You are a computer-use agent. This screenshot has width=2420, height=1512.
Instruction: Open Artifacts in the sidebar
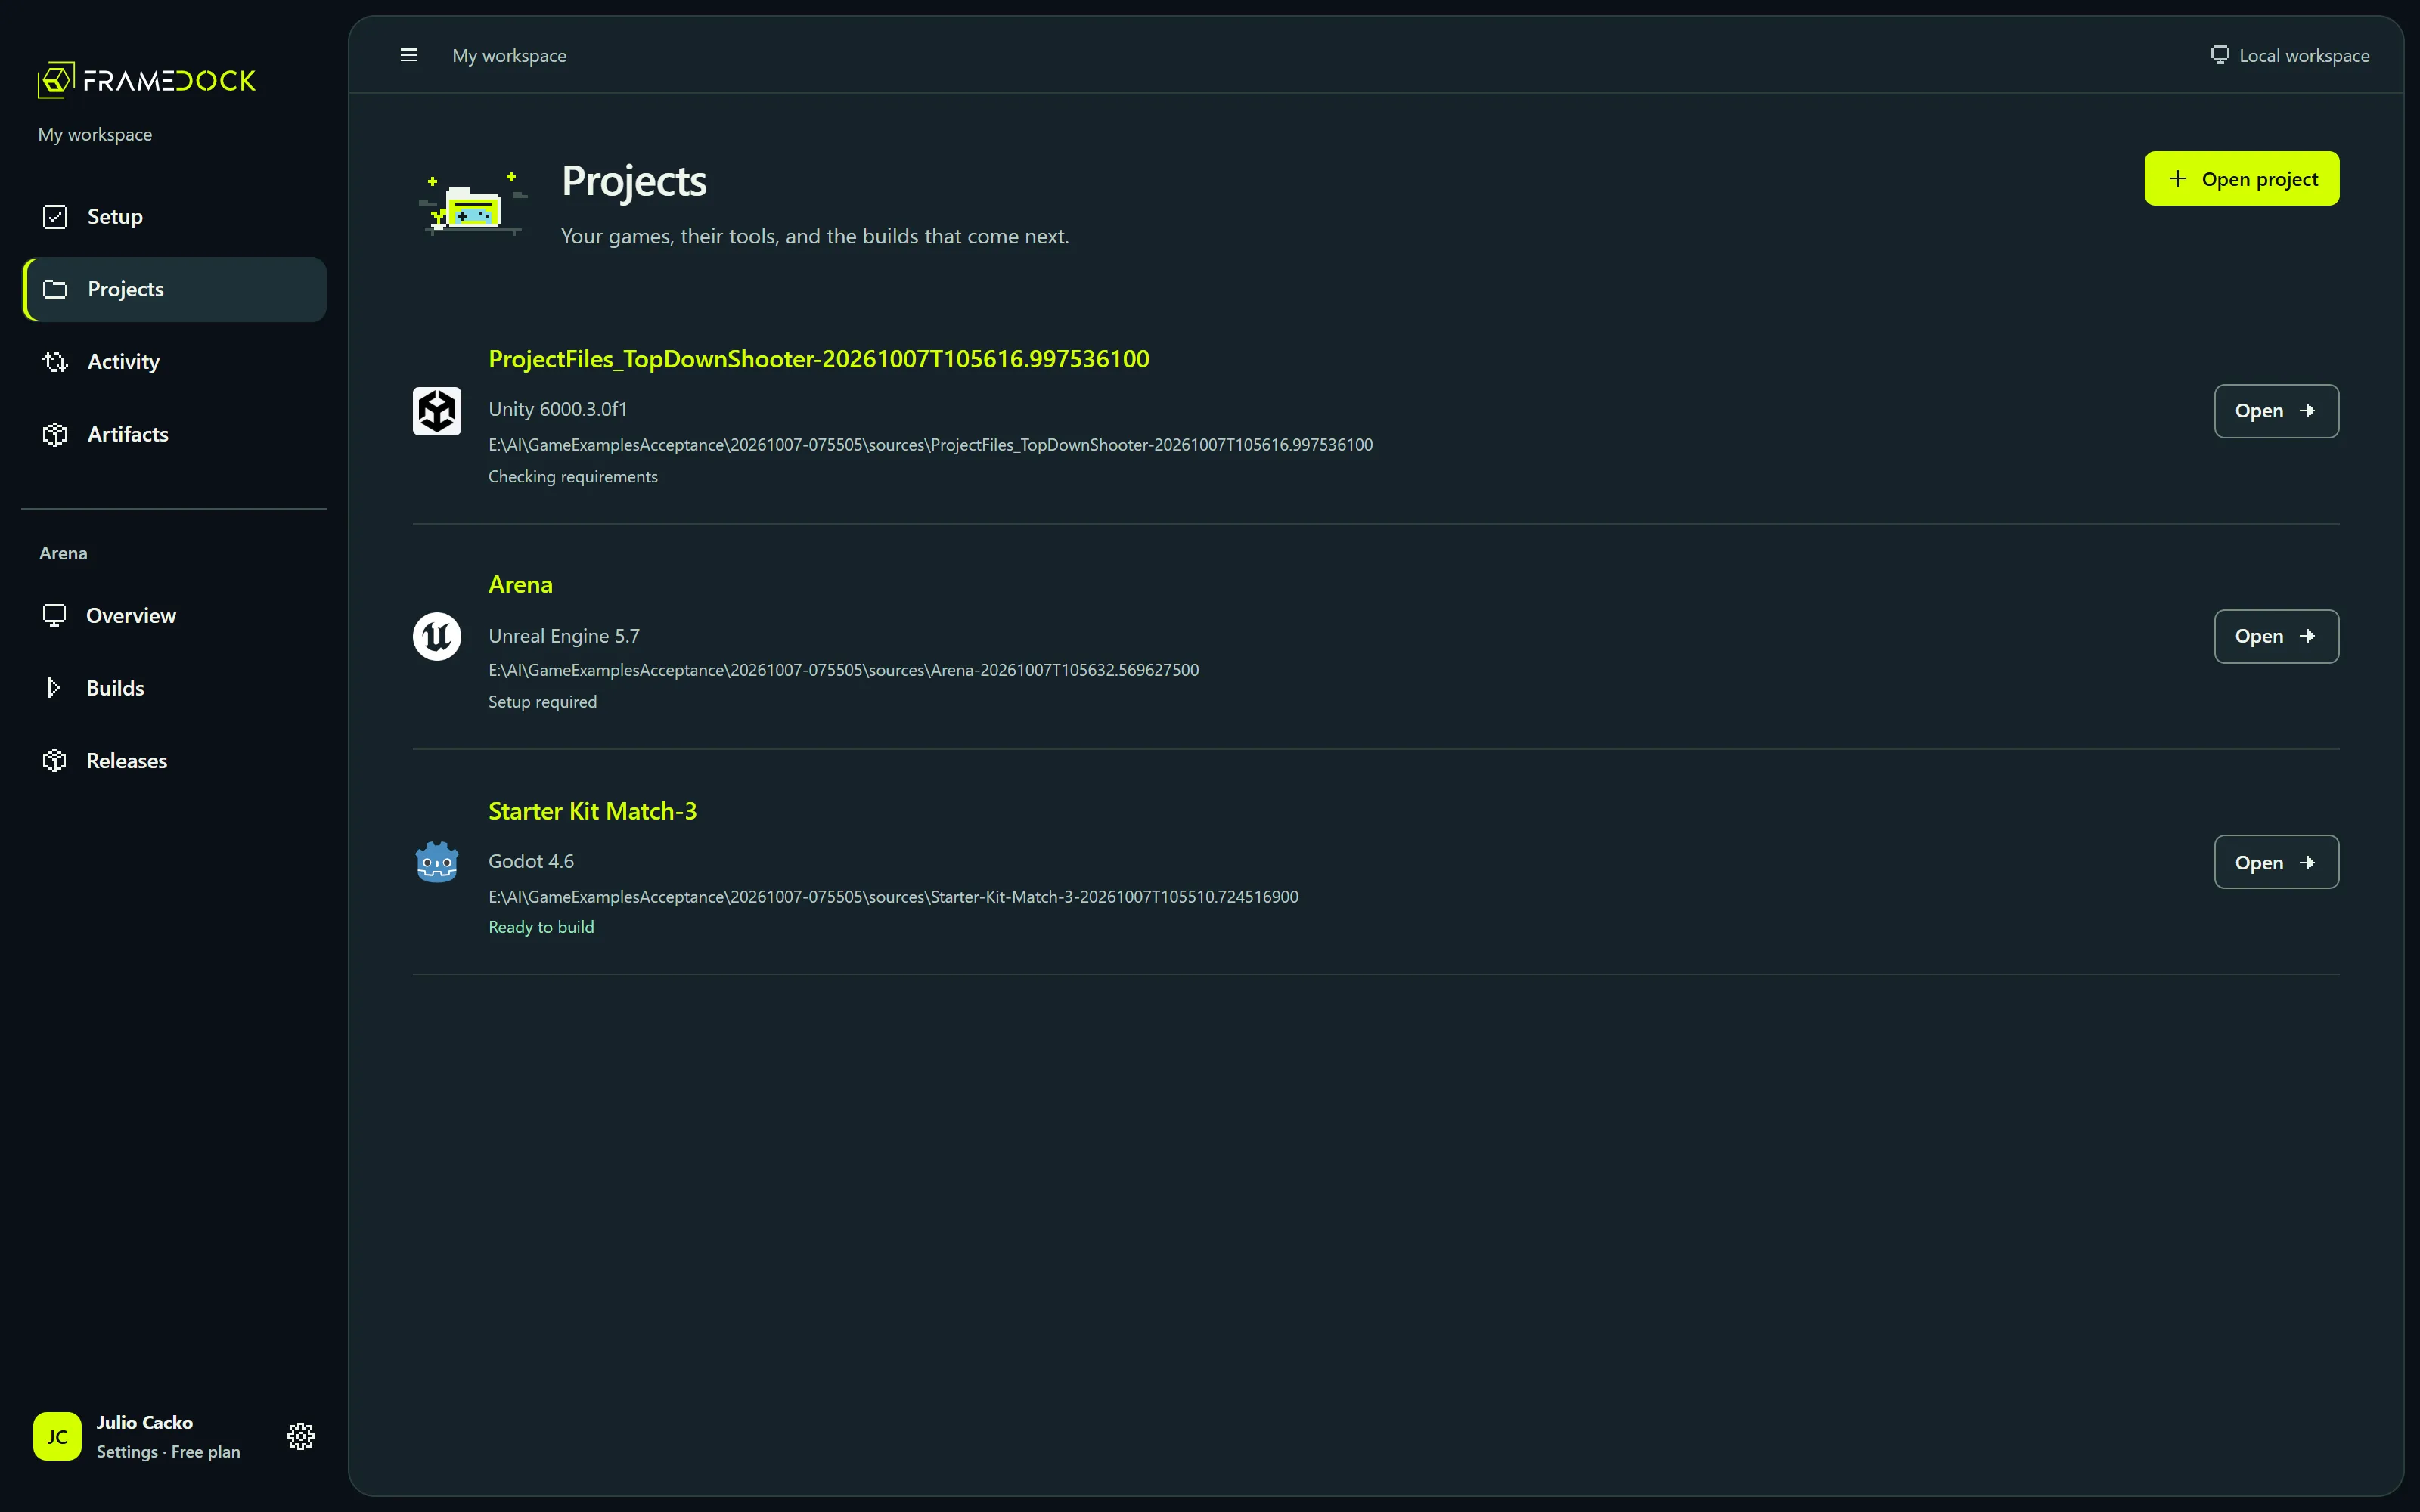tap(174, 434)
